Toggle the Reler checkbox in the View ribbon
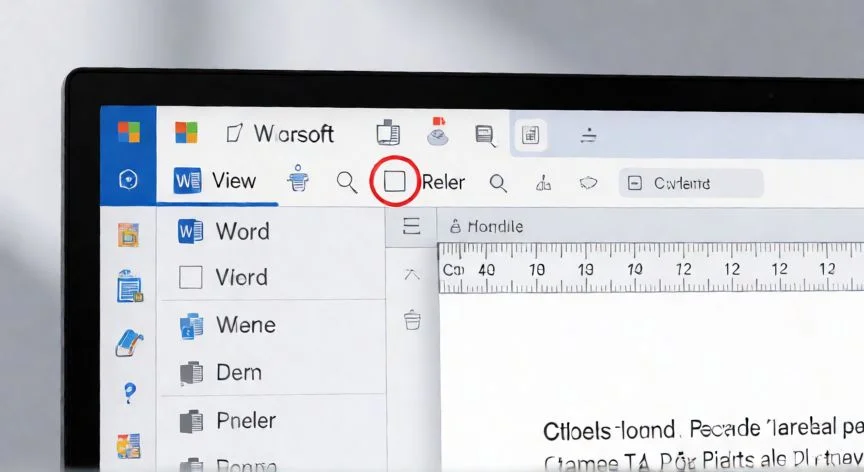This screenshot has width=864, height=472. pos(395,181)
